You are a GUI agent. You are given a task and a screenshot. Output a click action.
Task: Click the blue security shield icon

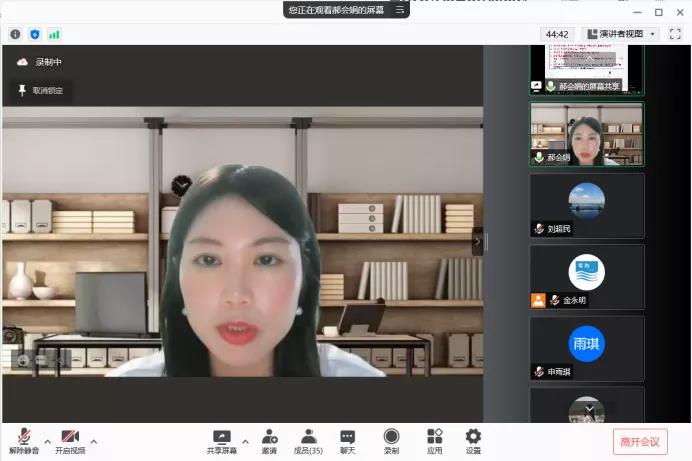35,34
